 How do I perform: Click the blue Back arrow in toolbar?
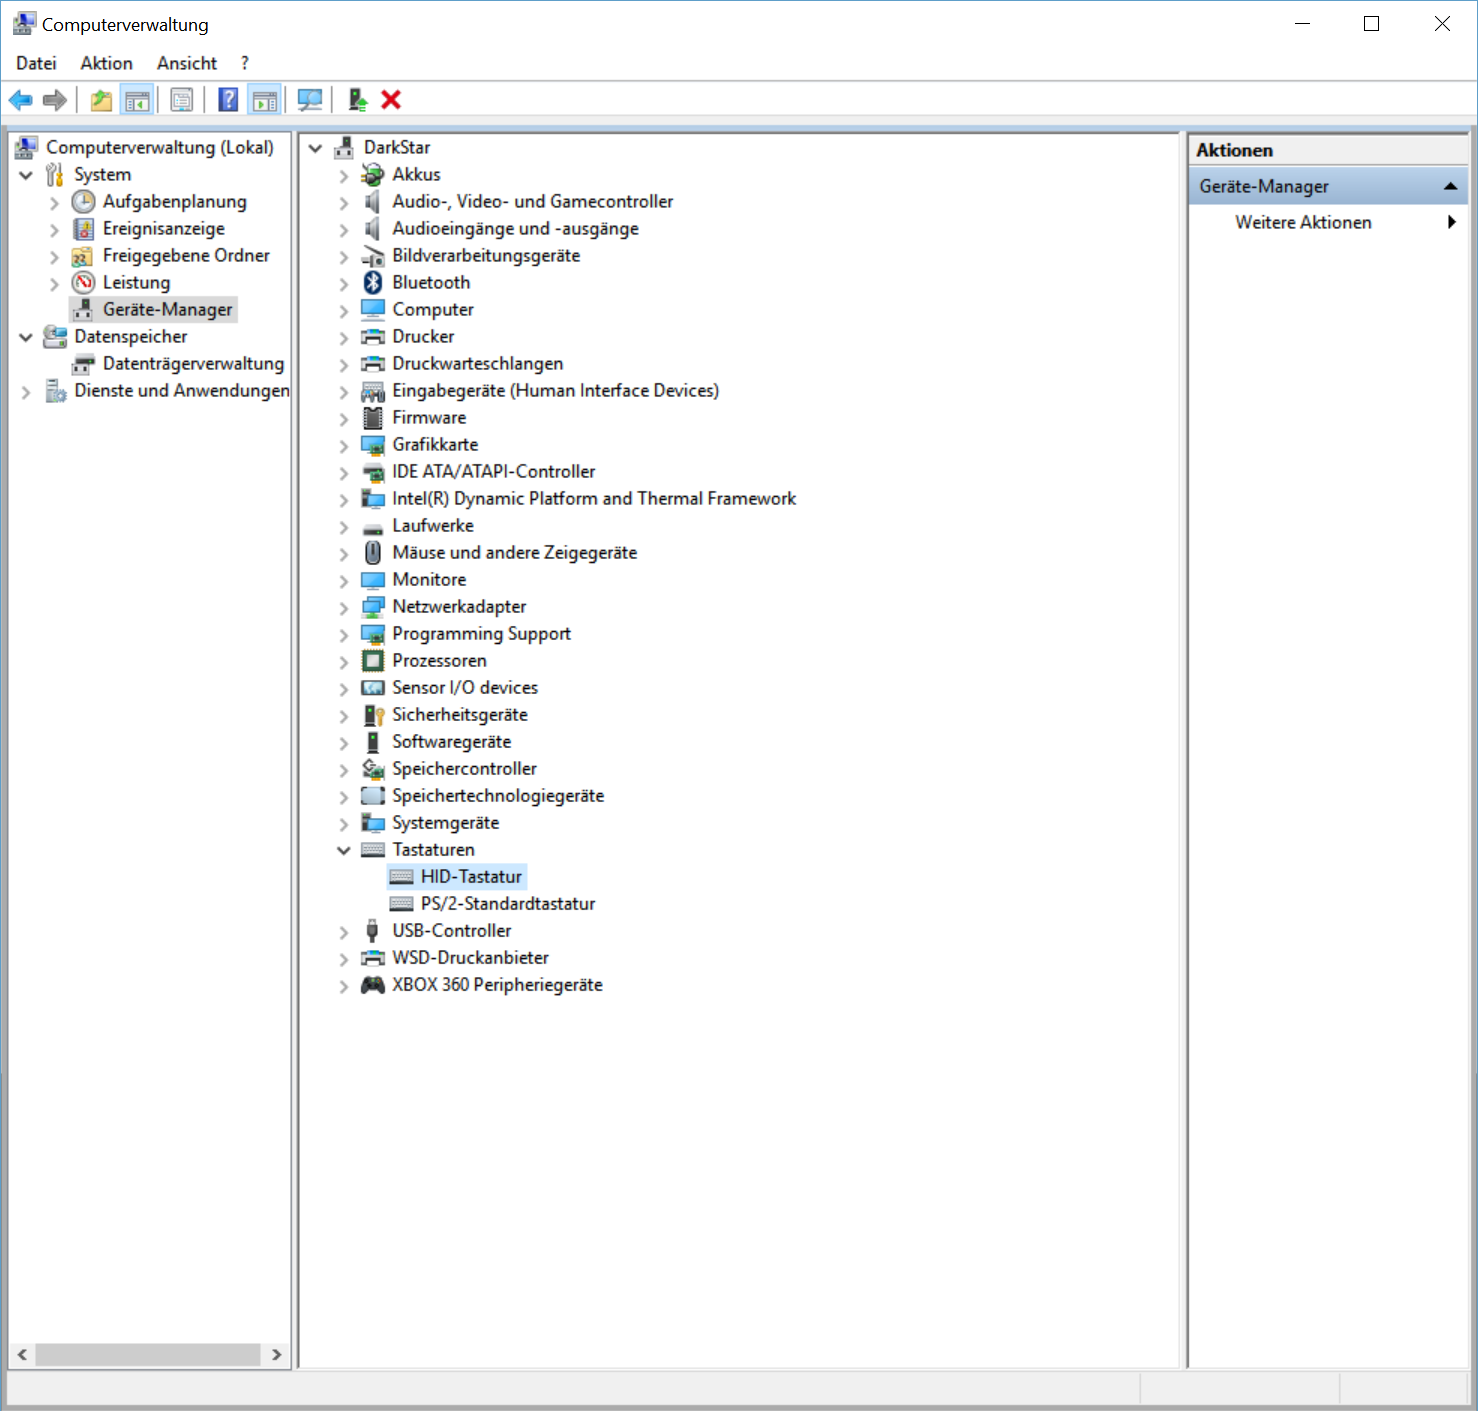tap(20, 100)
